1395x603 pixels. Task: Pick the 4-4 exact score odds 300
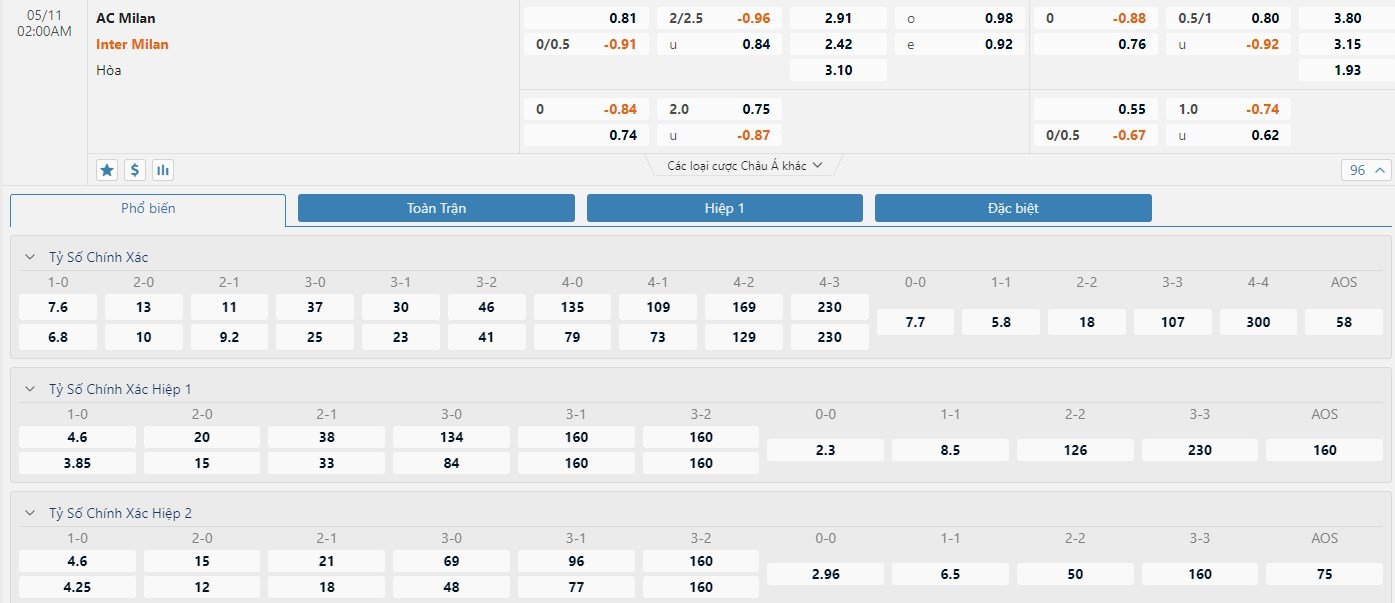click(1258, 322)
